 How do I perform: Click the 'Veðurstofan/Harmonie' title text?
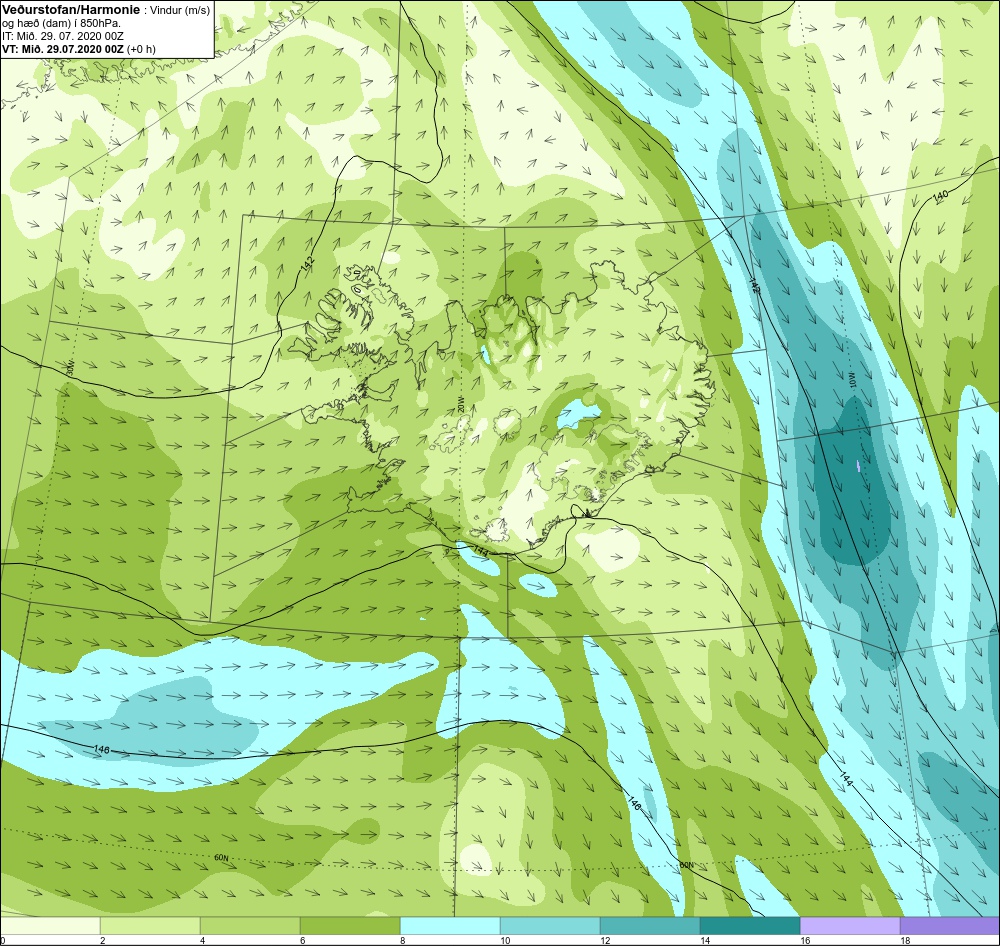(x=69, y=9)
